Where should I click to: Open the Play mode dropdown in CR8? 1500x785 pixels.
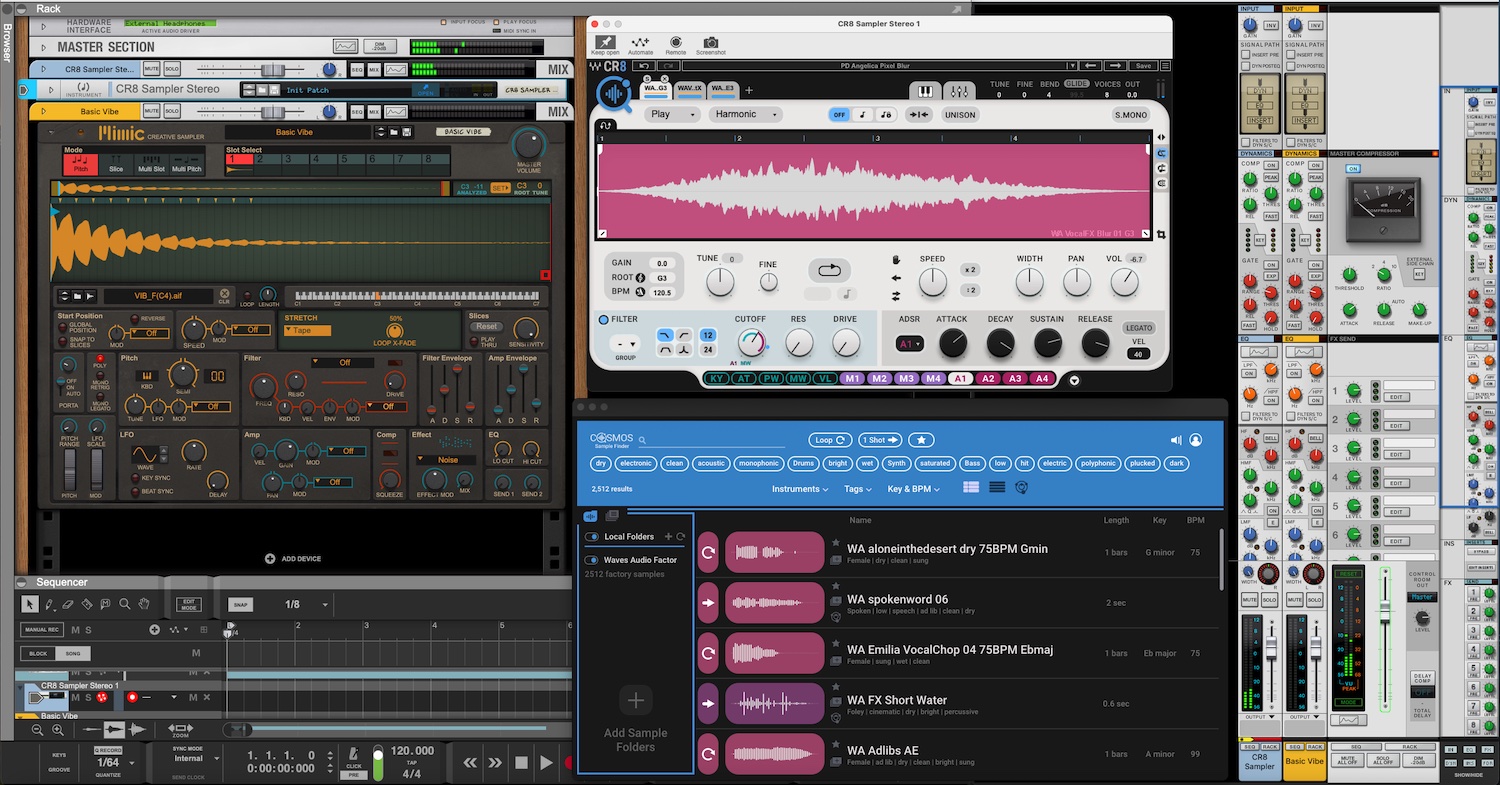pos(672,114)
